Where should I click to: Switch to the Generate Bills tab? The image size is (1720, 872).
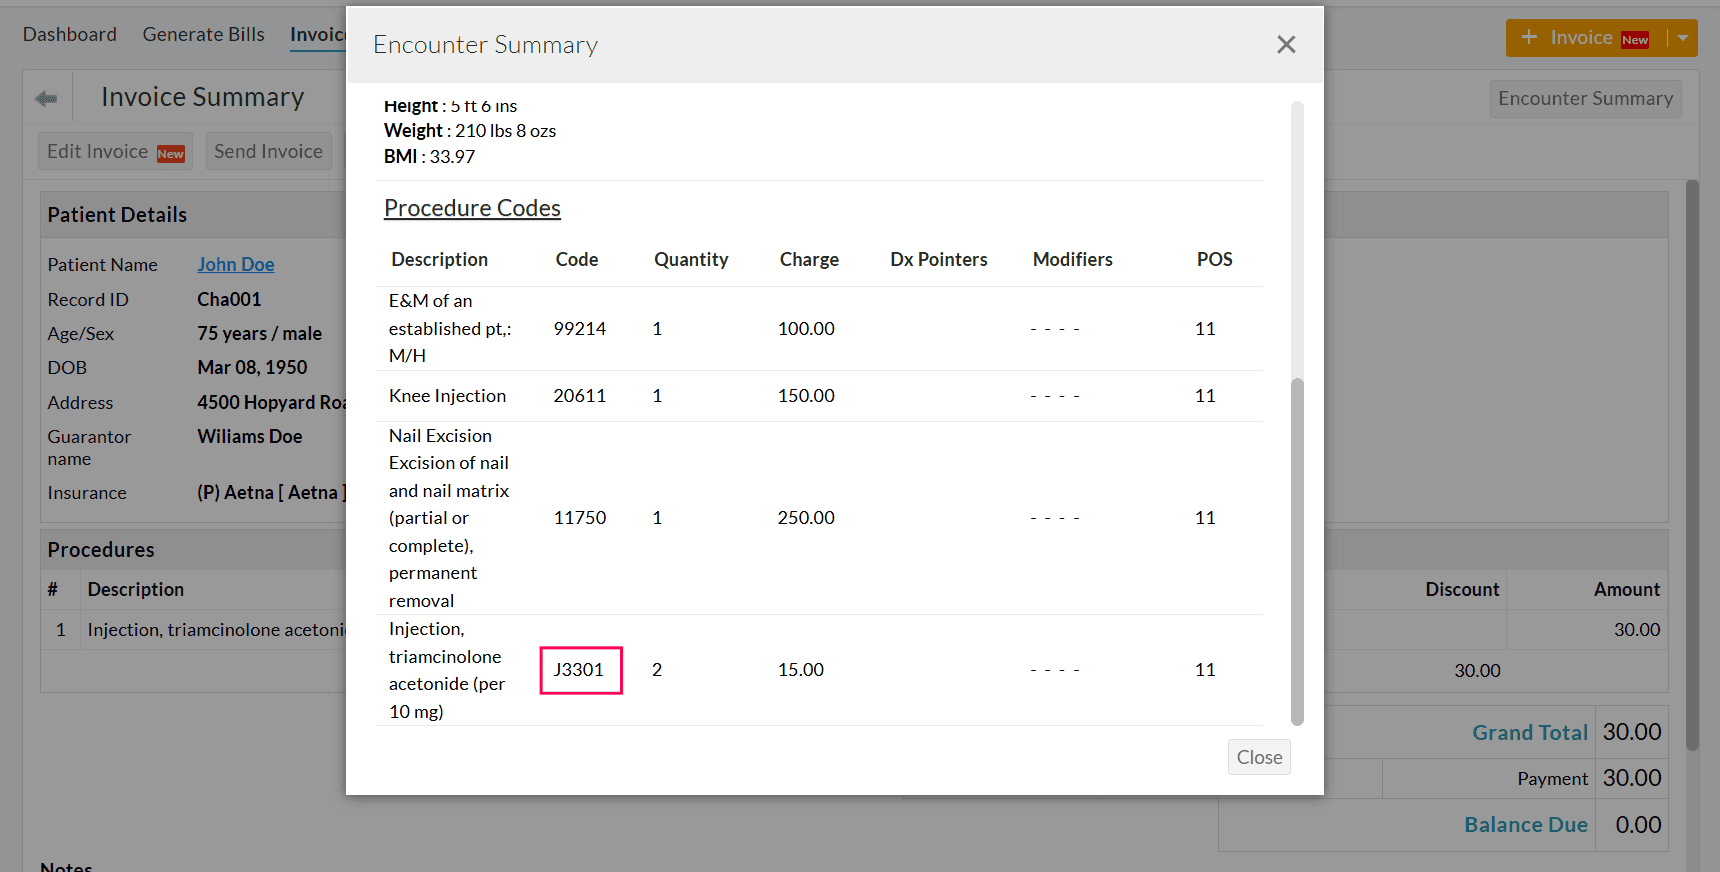[x=203, y=34]
